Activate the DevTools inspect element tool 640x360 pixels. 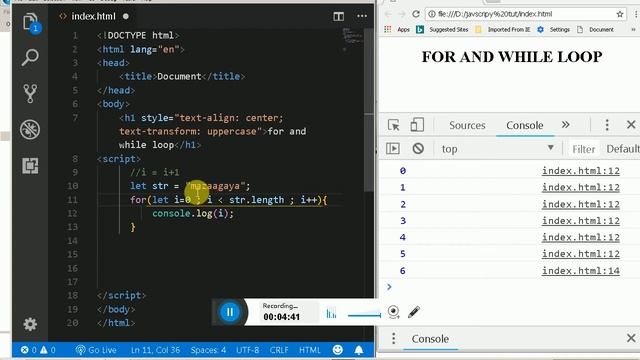(393, 125)
